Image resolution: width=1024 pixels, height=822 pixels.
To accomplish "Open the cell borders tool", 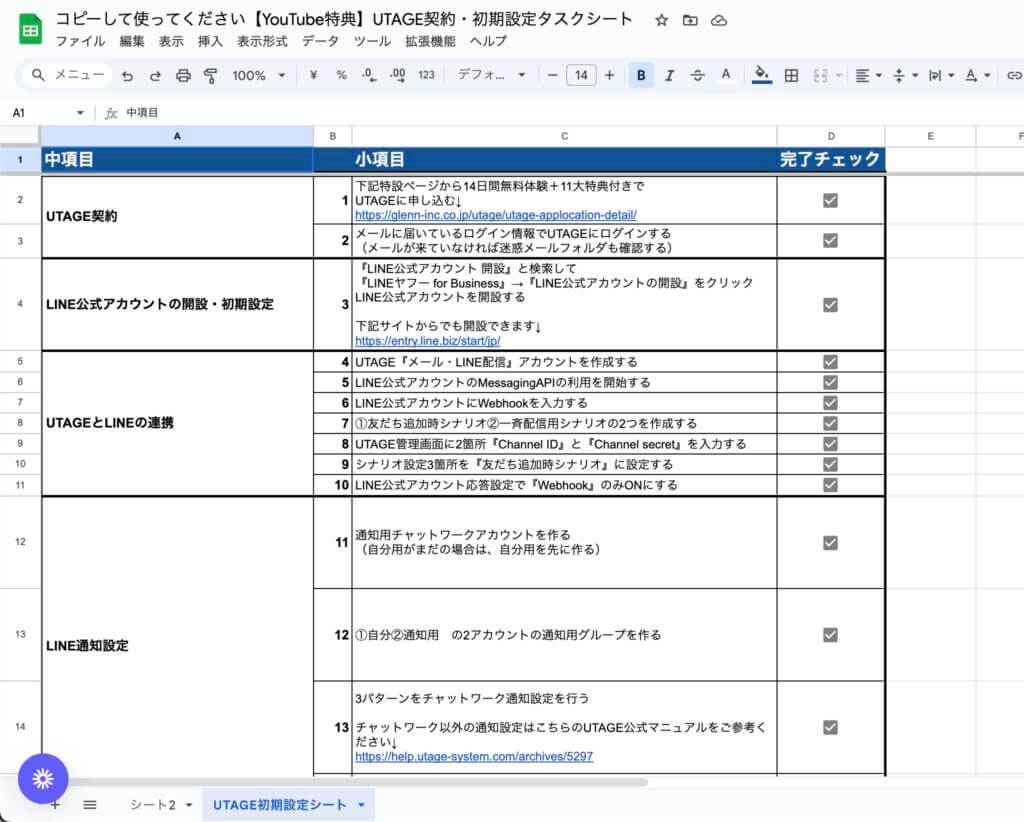I will 791,75.
